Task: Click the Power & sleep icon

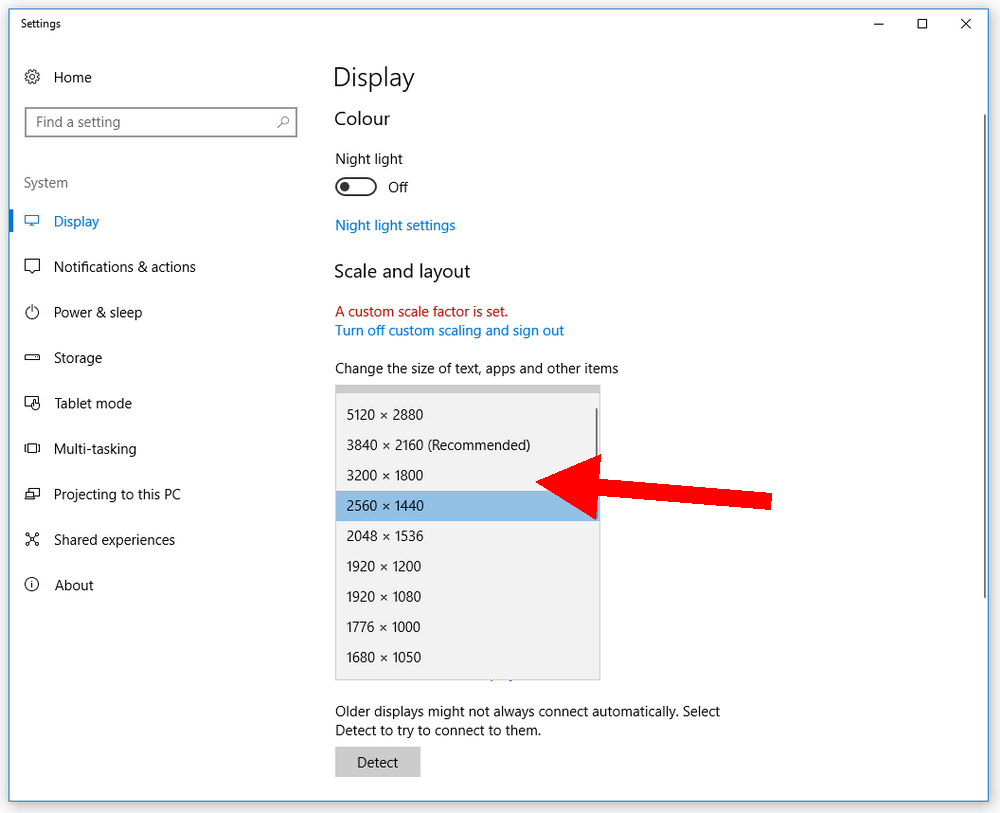Action: tap(32, 312)
